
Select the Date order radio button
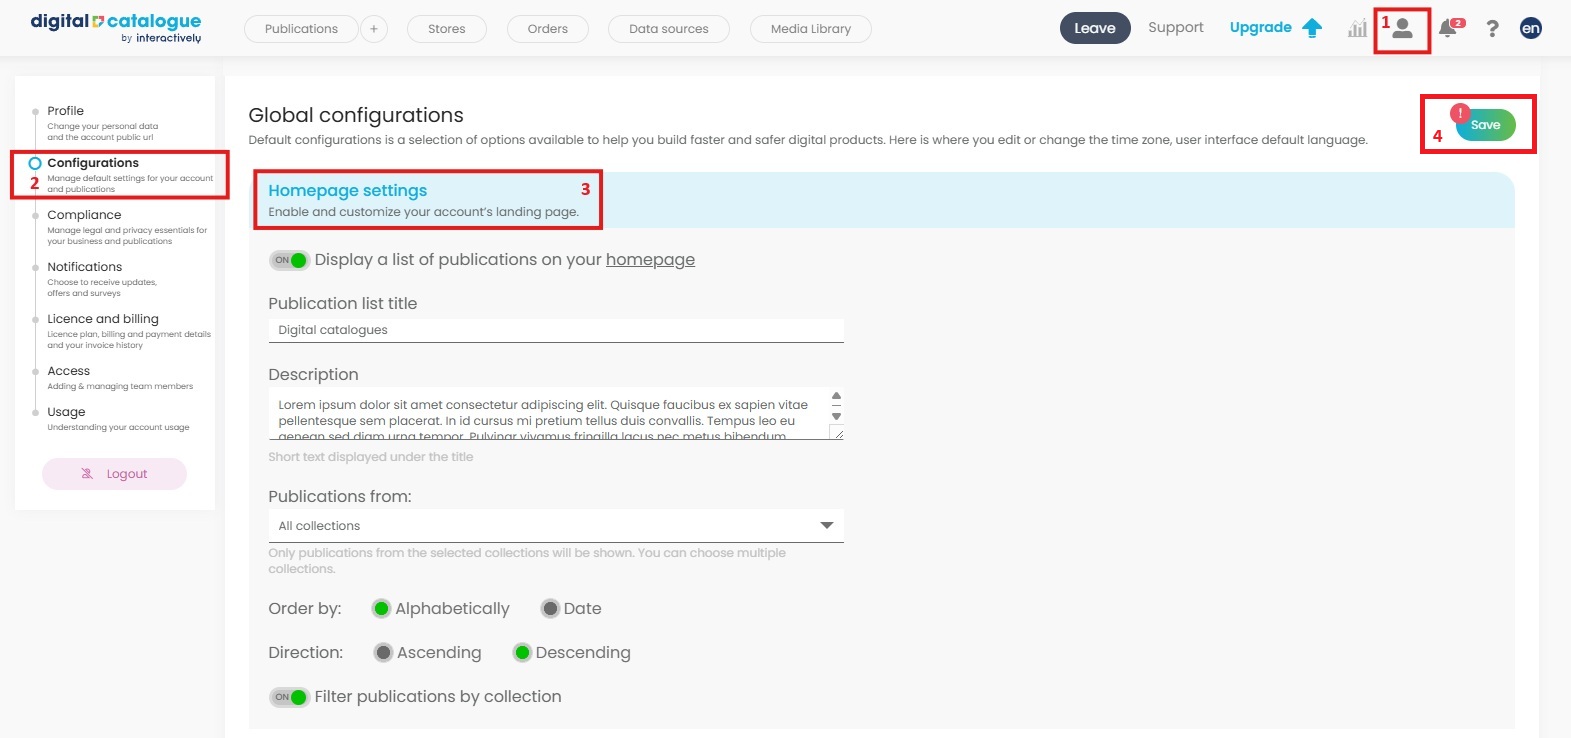550,609
